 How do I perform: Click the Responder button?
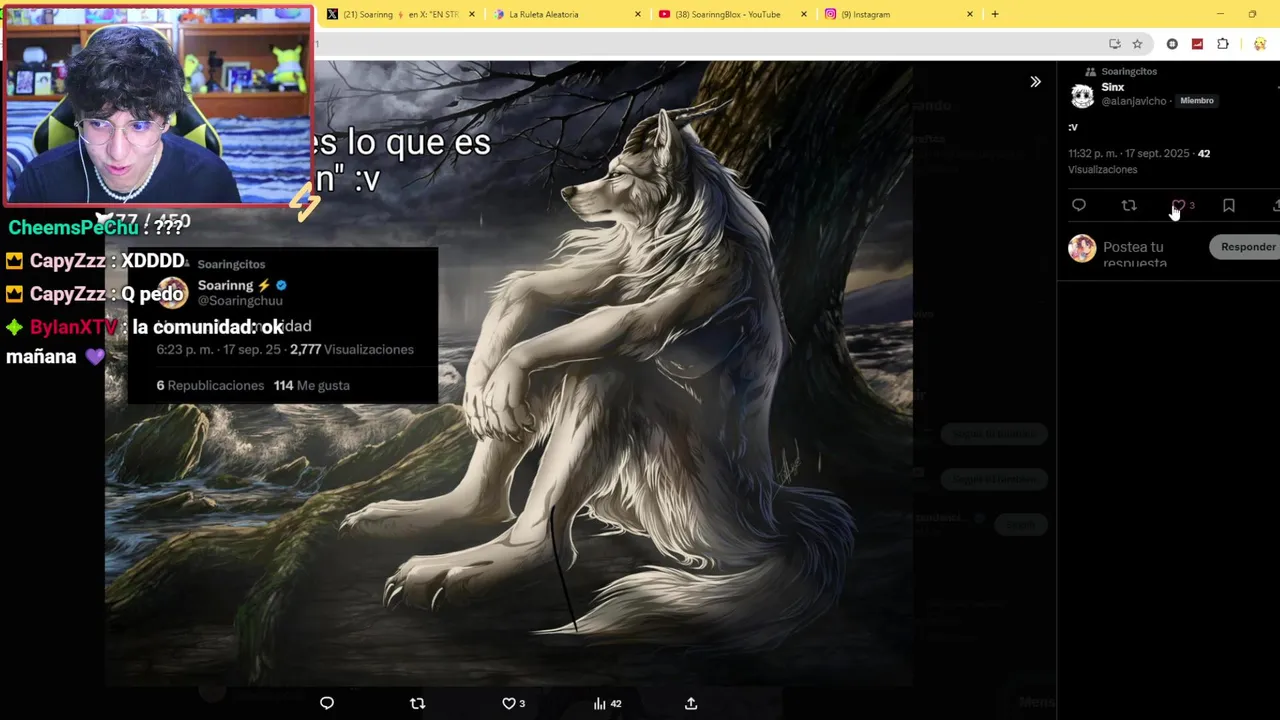tap(1247, 247)
